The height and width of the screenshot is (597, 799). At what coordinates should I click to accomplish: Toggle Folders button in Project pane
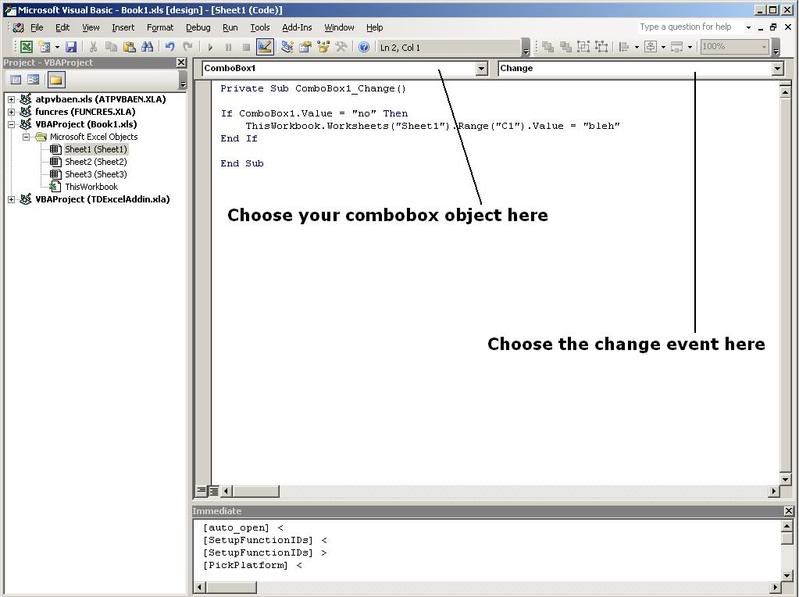coord(56,80)
